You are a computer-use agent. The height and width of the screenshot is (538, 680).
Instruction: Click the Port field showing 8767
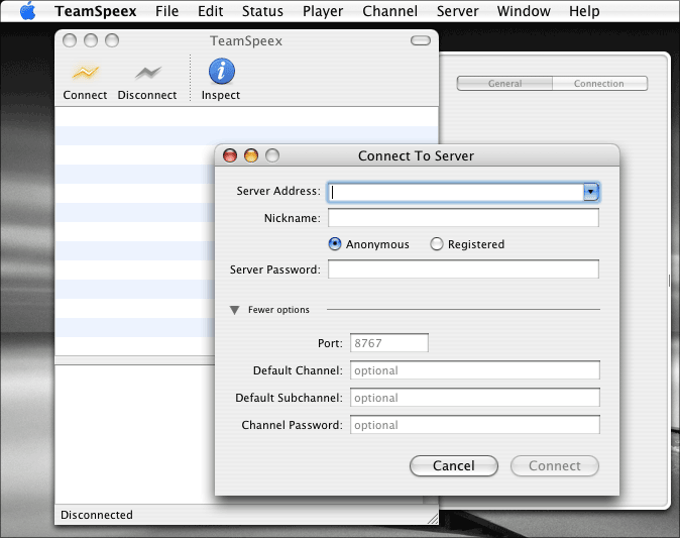pyautogui.click(x=389, y=343)
